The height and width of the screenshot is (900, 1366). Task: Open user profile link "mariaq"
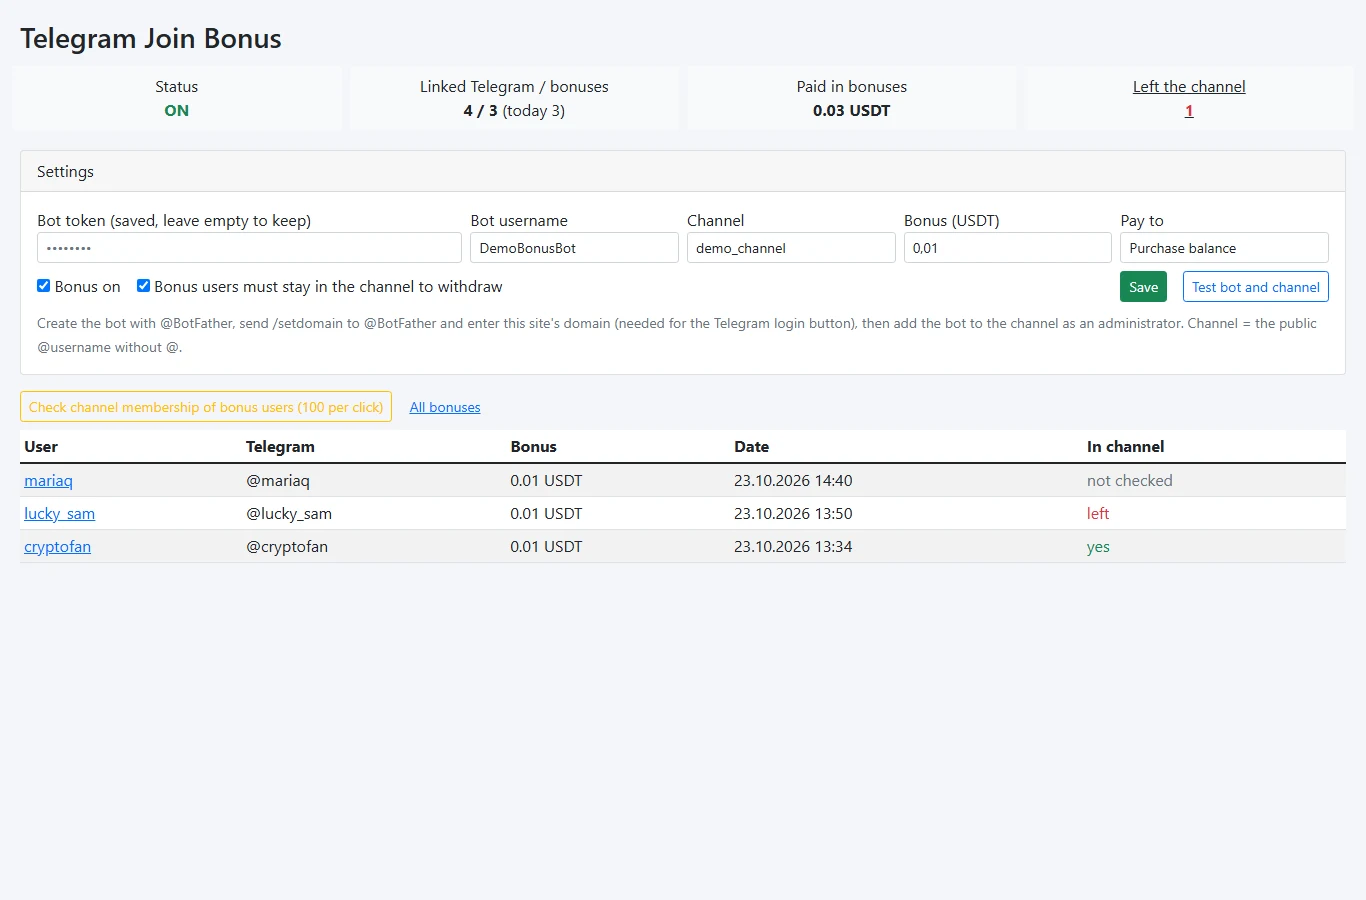click(x=48, y=481)
